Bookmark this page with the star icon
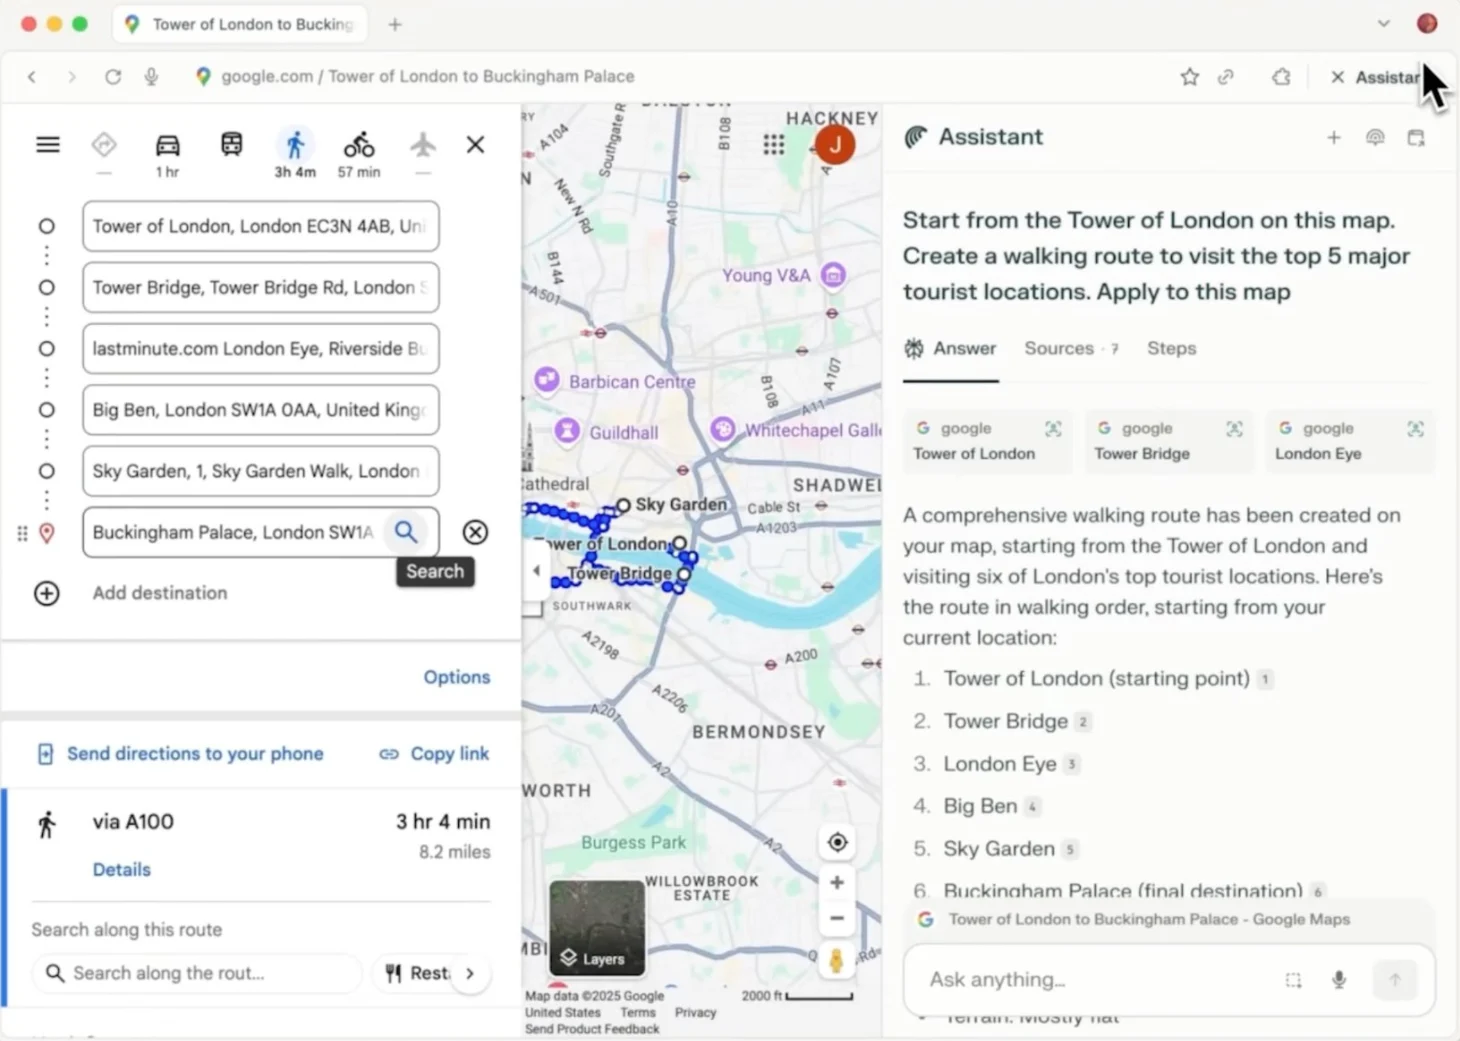This screenshot has width=1460, height=1041. point(1189,77)
